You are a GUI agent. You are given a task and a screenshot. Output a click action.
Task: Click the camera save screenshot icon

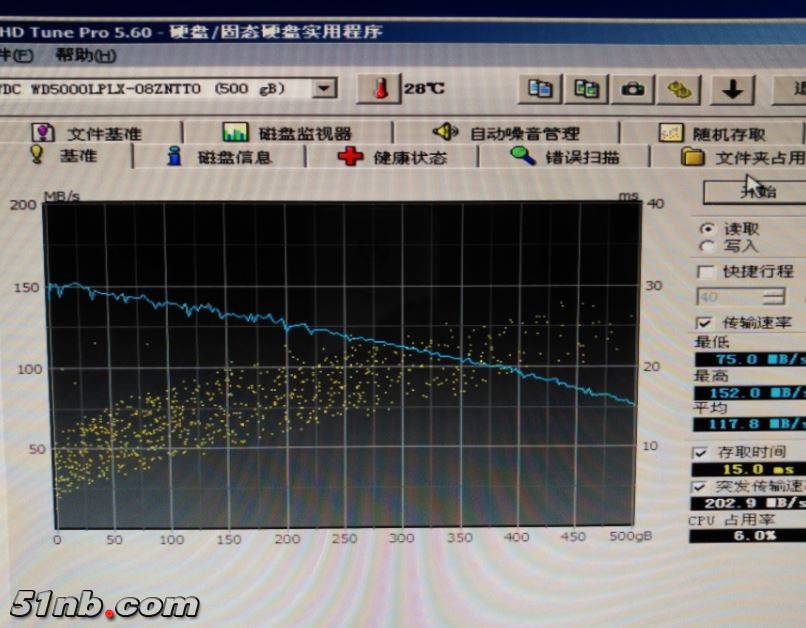coord(632,89)
